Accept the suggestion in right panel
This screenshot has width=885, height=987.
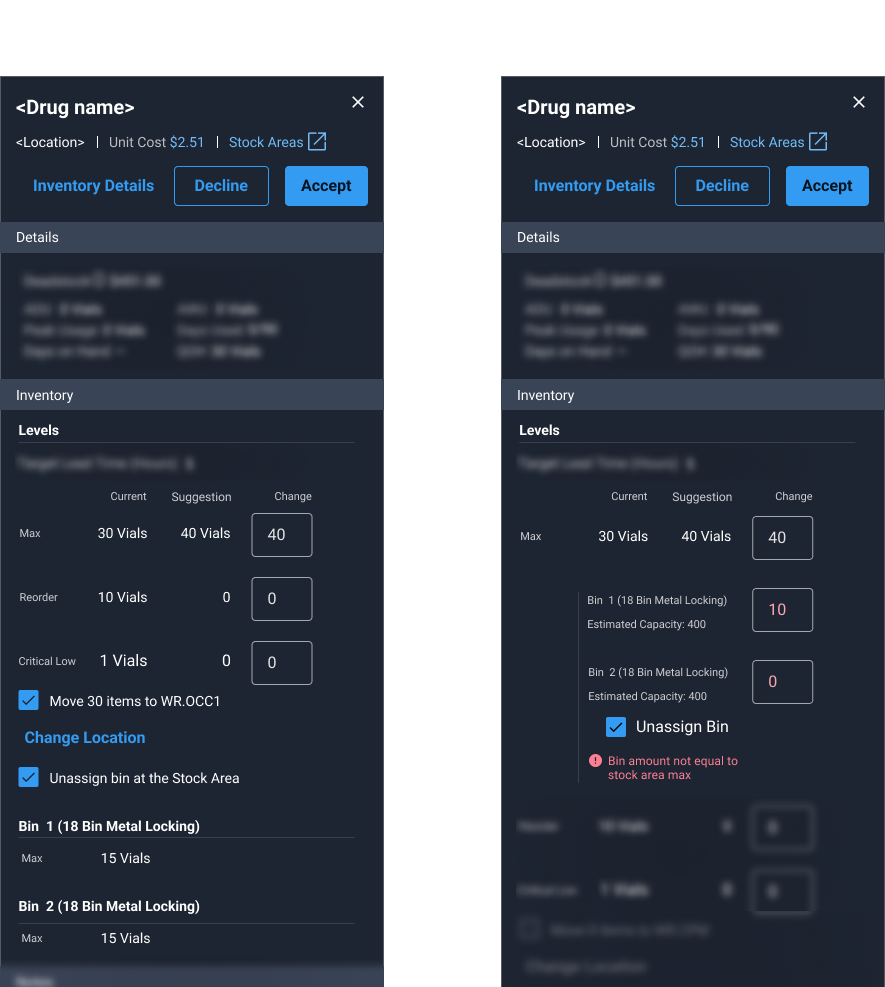(827, 186)
